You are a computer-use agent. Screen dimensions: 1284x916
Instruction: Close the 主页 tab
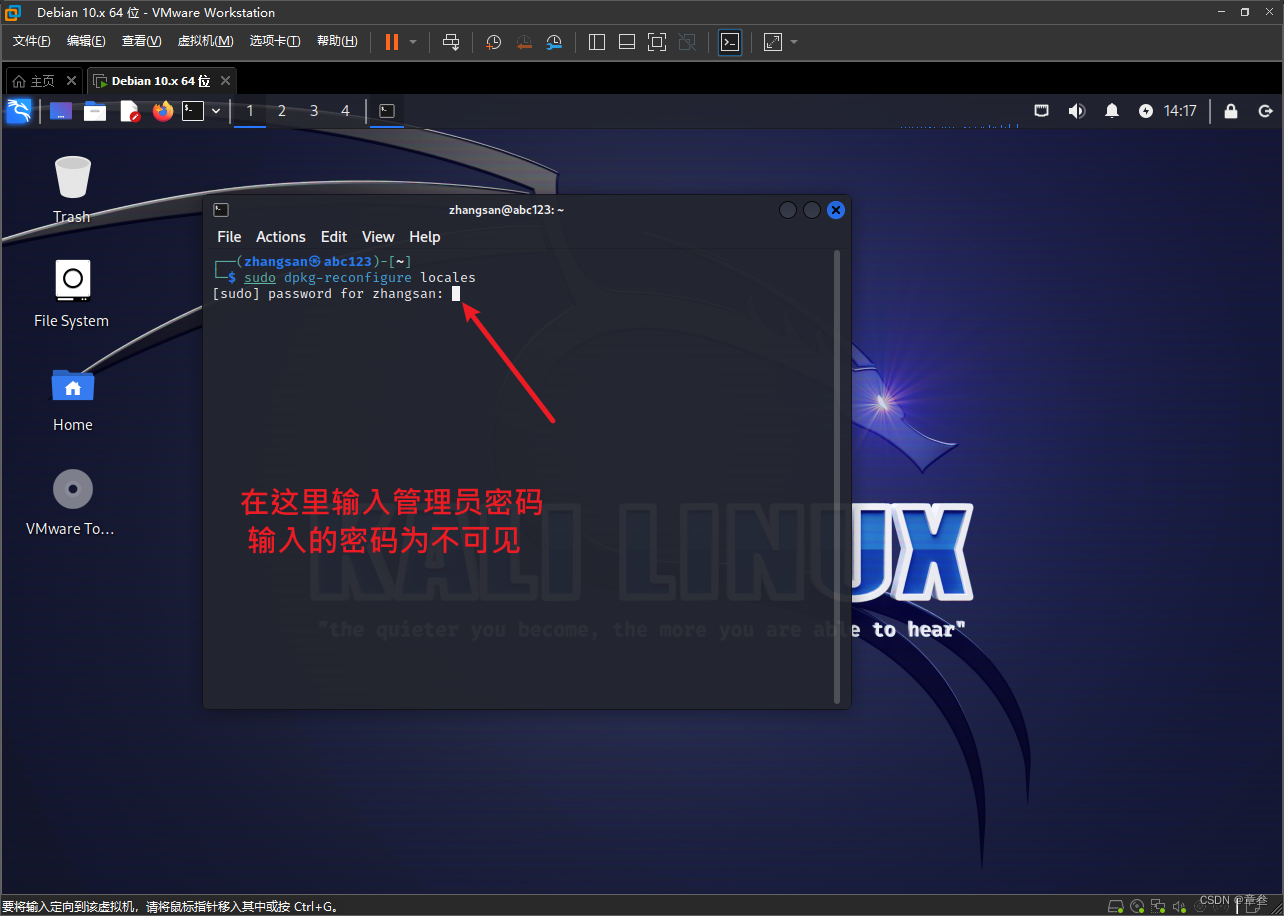[72, 81]
